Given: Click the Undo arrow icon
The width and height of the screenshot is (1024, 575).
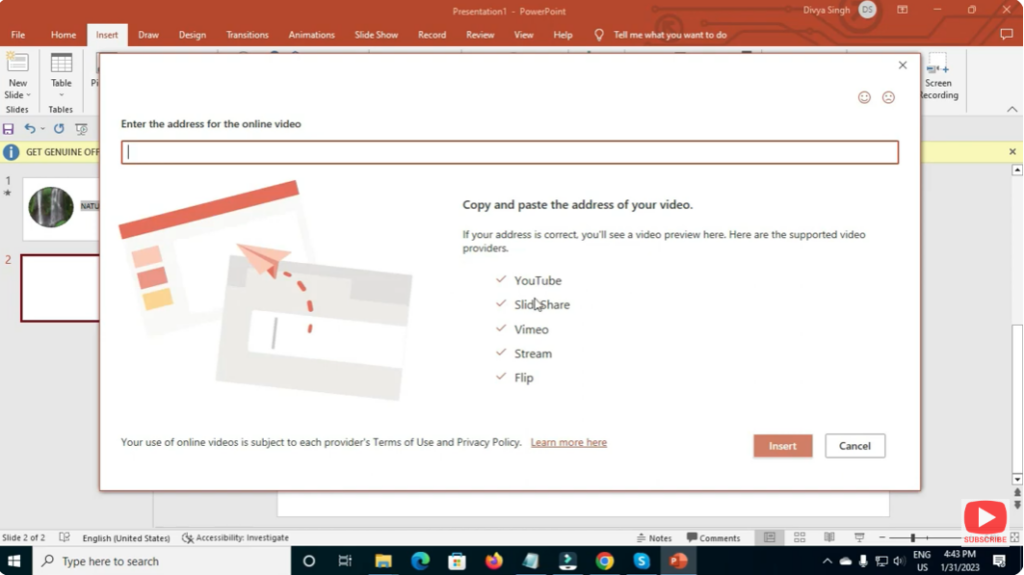Looking at the screenshot, I should 29,129.
